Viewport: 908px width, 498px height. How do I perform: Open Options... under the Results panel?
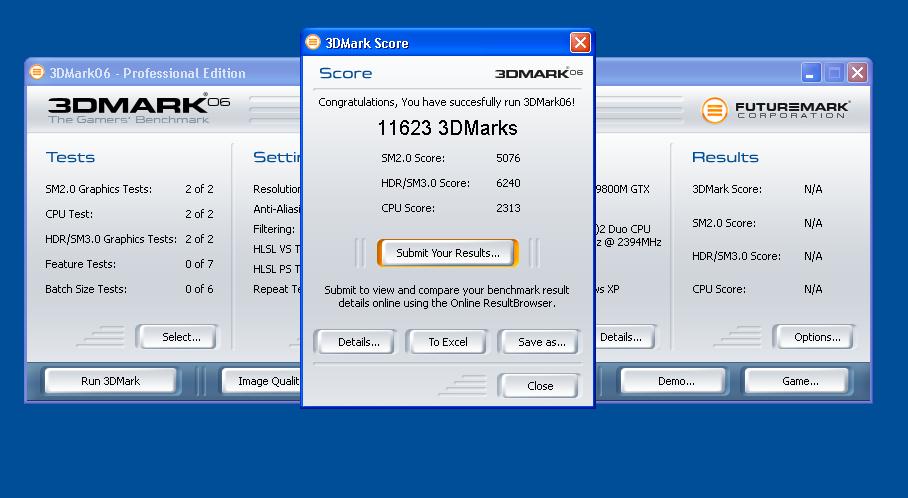click(814, 337)
